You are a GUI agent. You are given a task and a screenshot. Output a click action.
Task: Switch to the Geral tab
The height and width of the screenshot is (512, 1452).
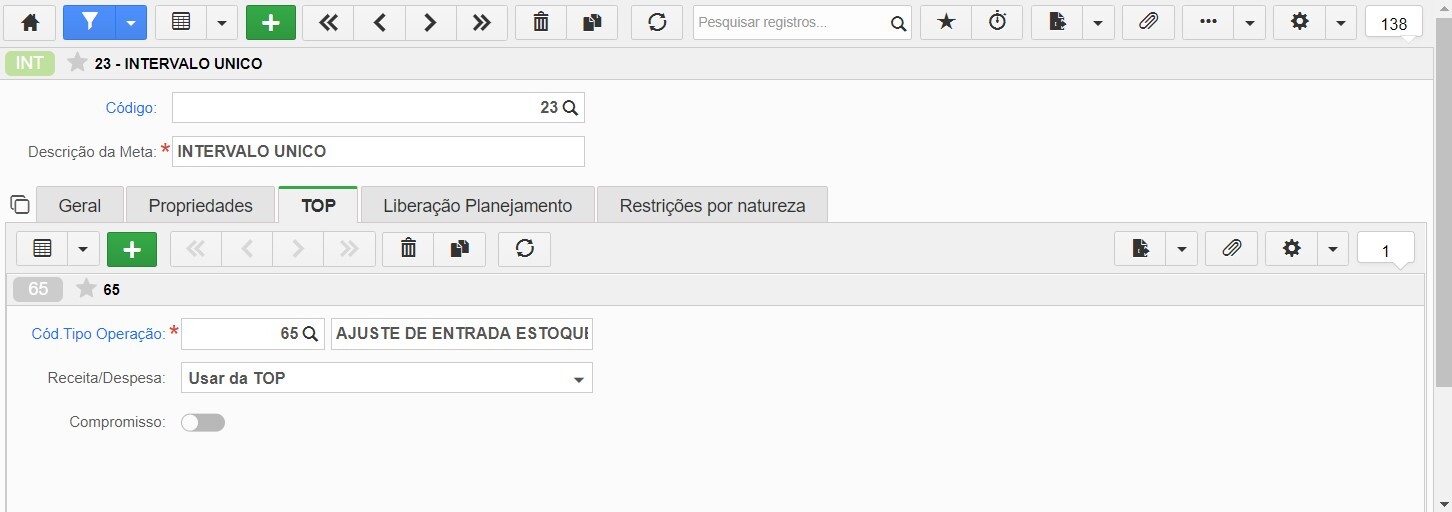click(80, 205)
